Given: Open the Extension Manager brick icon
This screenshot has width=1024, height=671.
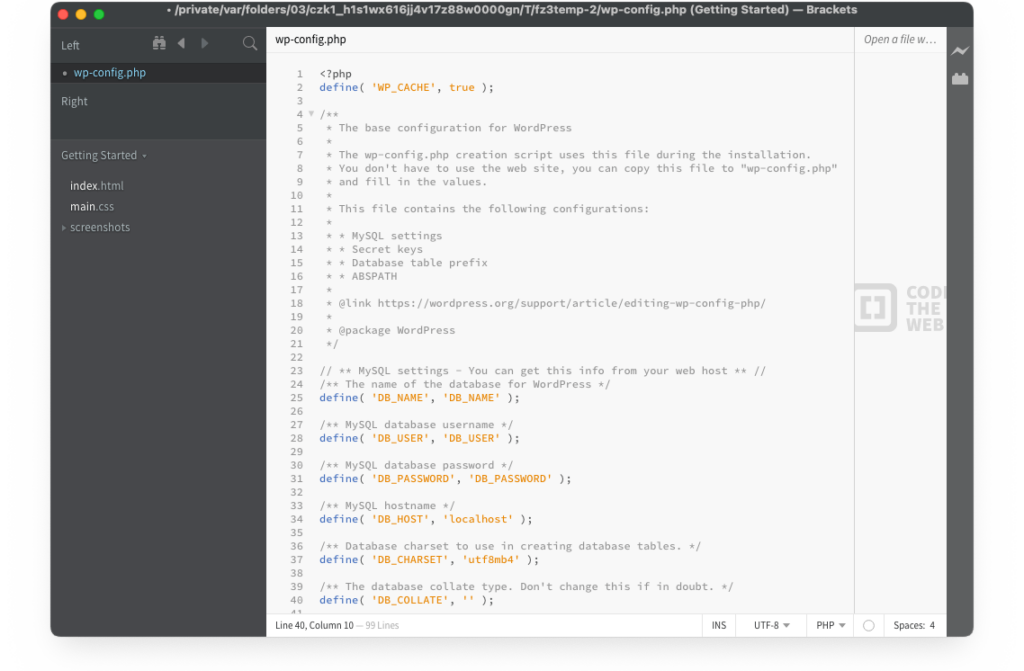Looking at the screenshot, I should [x=959, y=78].
